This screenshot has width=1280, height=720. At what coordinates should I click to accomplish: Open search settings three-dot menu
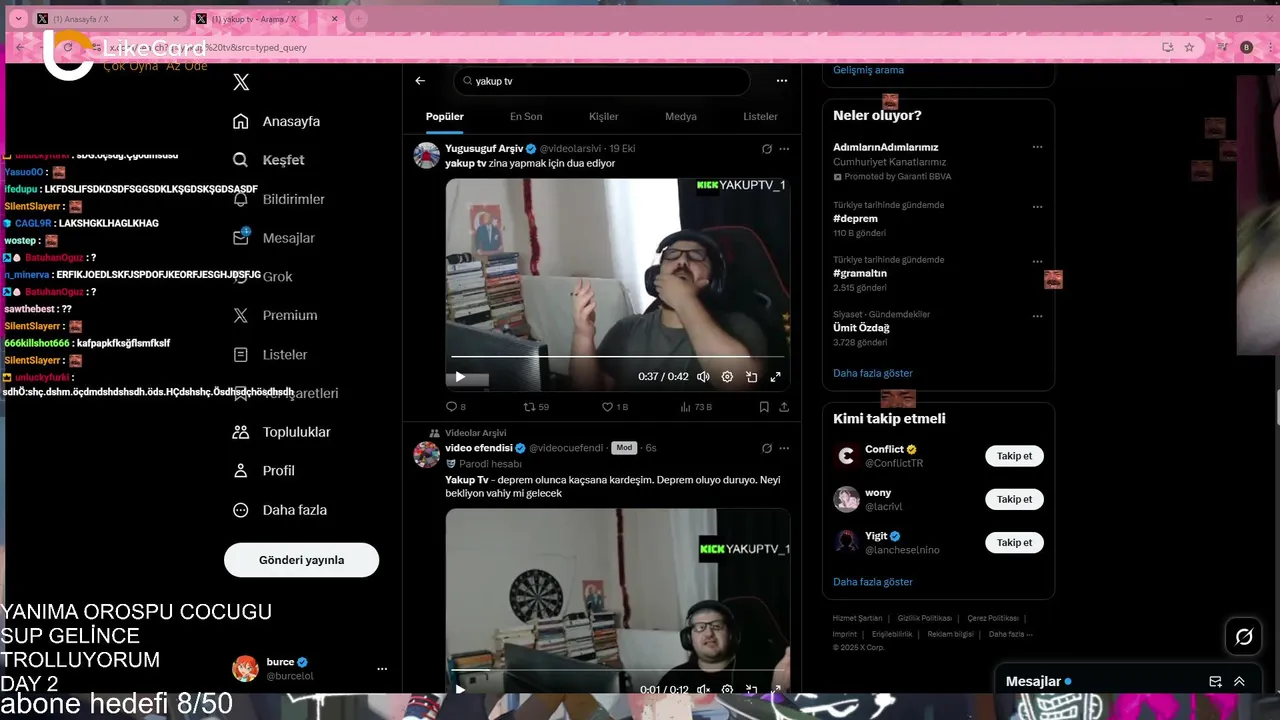click(x=781, y=81)
